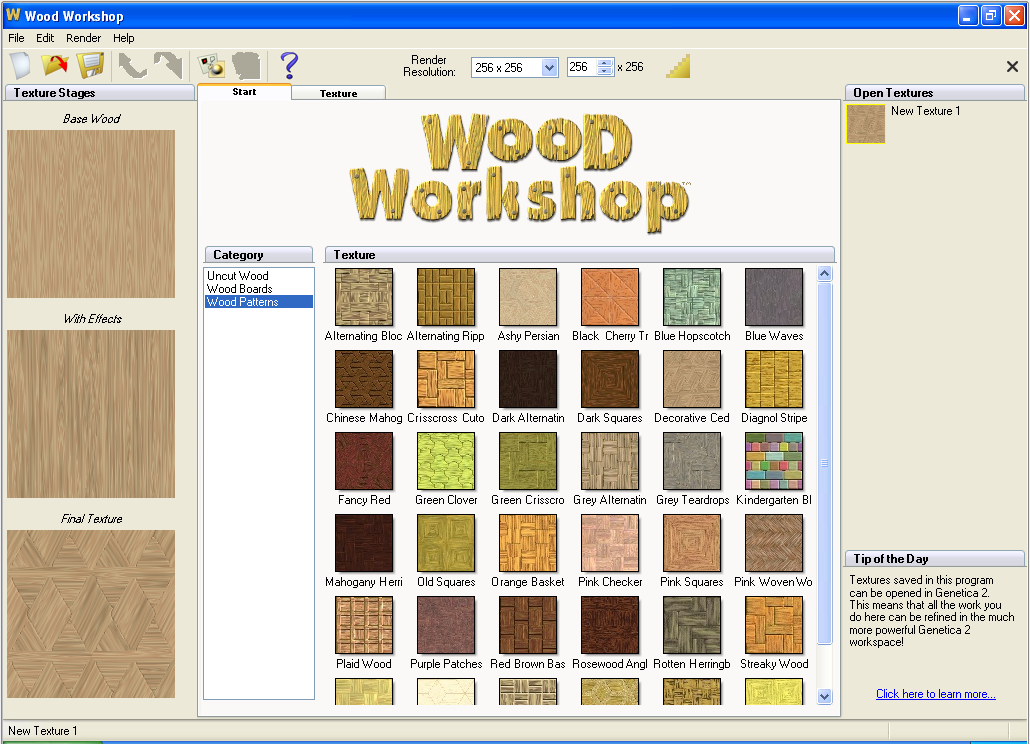Select the Wood Patterns category
The height and width of the screenshot is (744, 1030).
coord(259,302)
